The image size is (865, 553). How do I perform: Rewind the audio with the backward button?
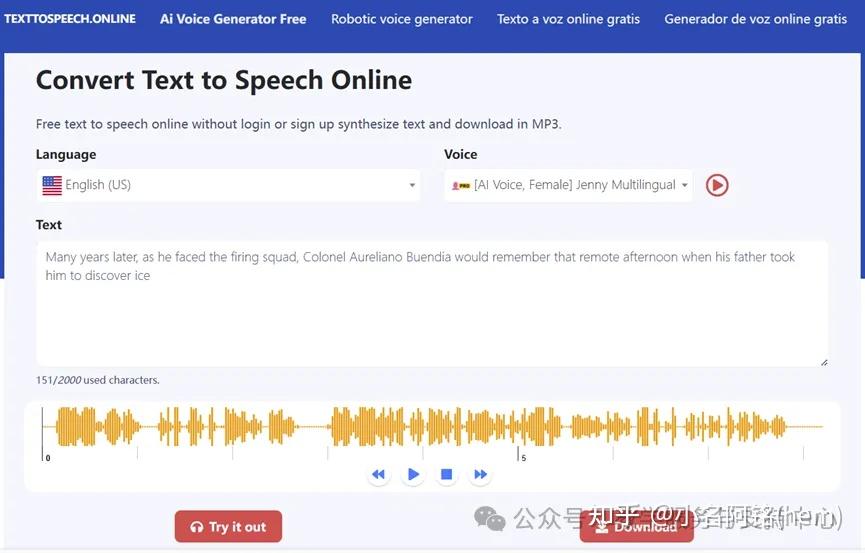[378, 474]
